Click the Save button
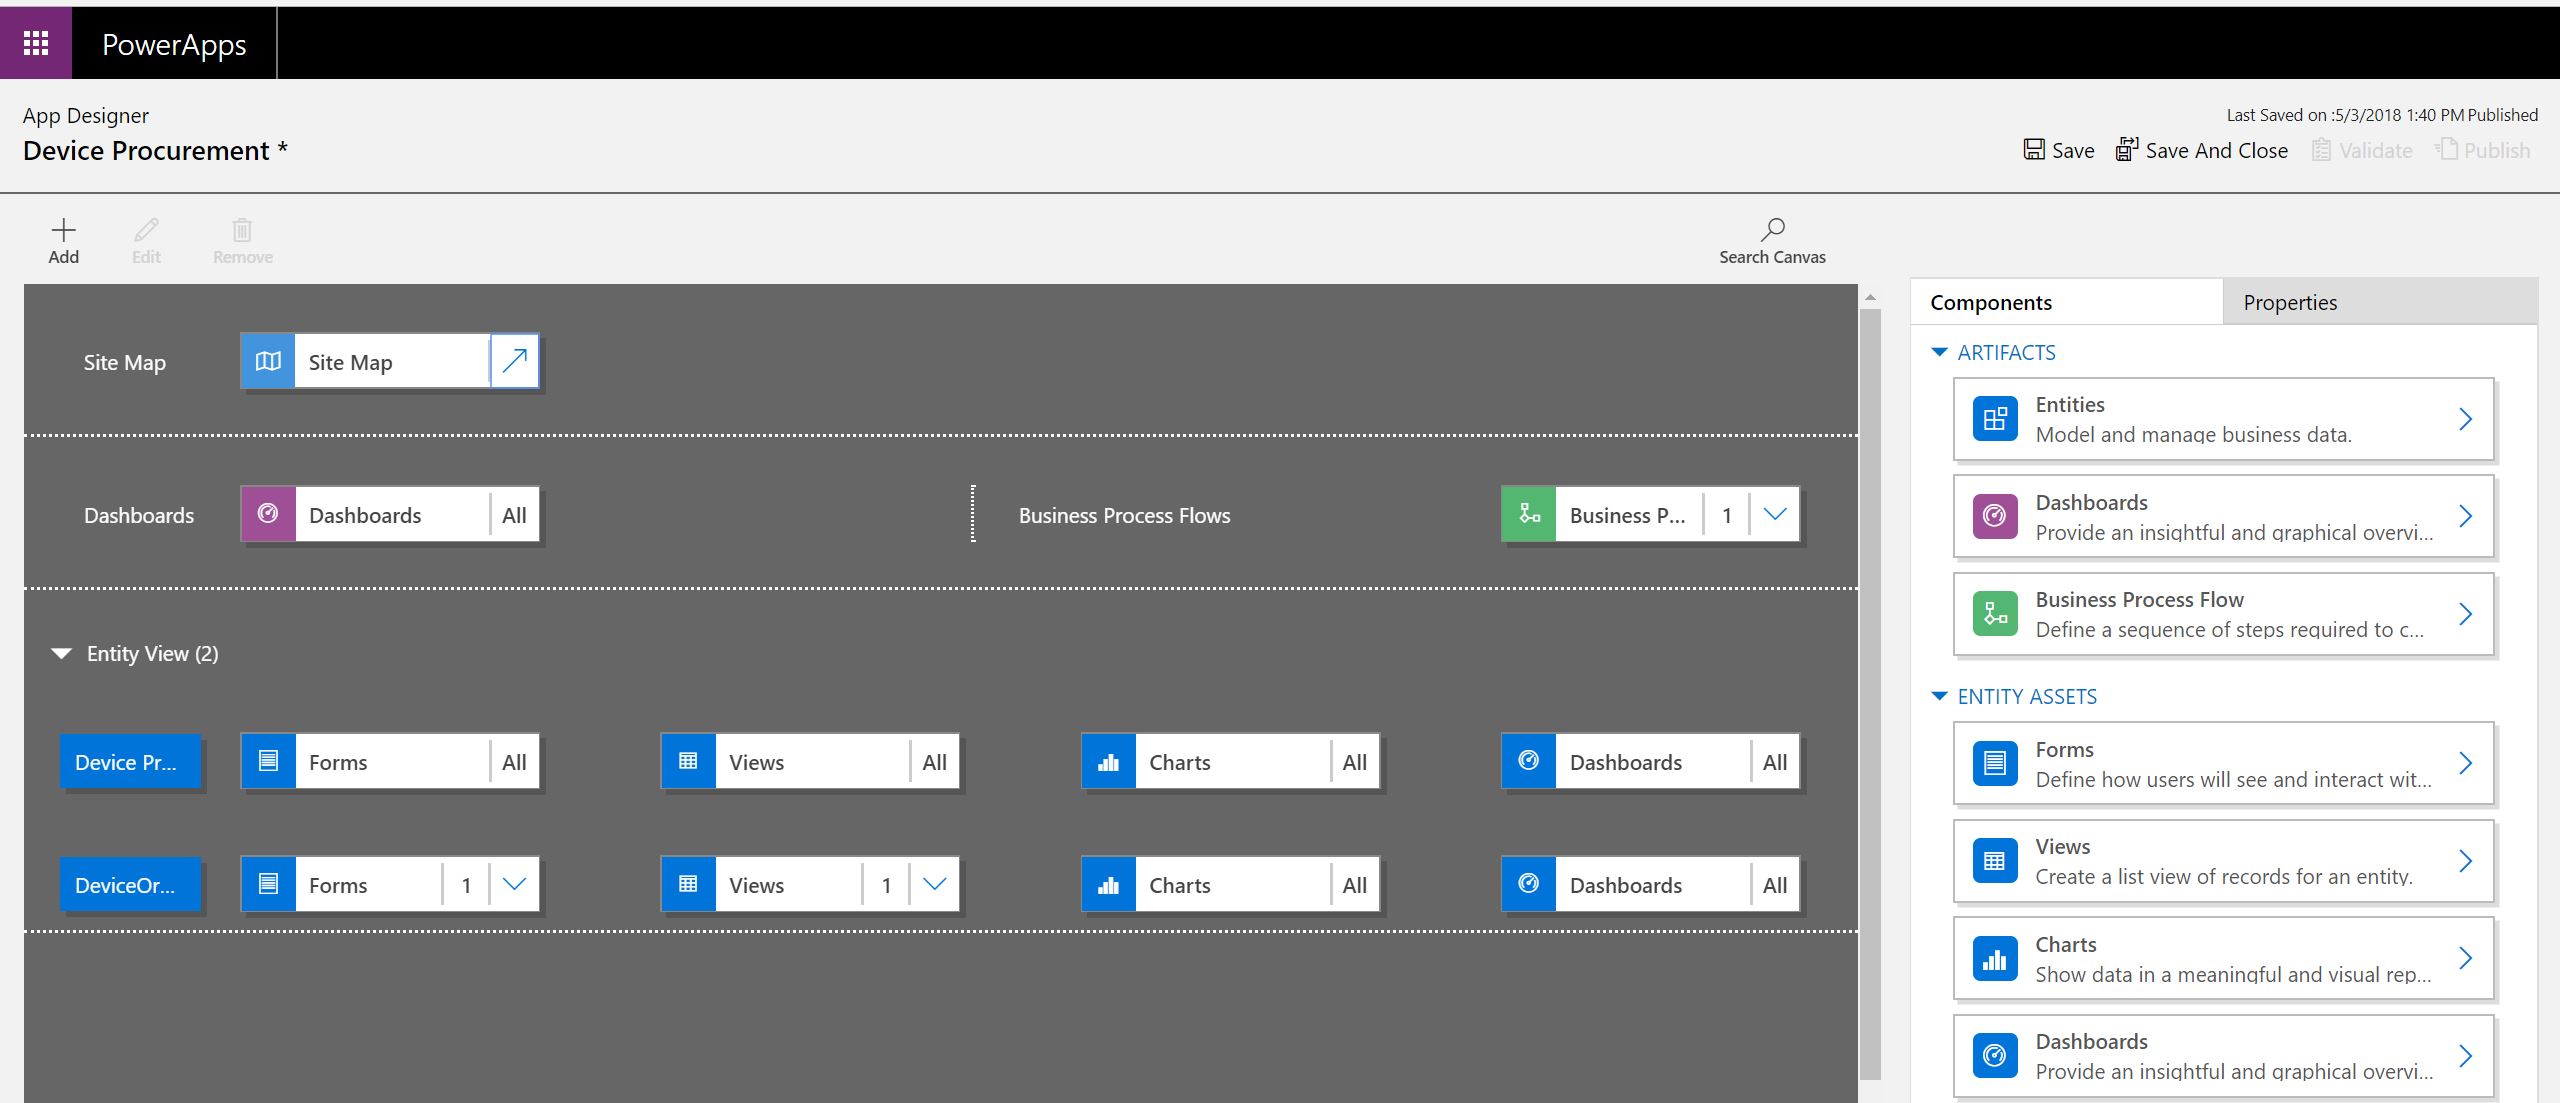Viewport: 2560px width, 1103px height. click(x=2059, y=149)
